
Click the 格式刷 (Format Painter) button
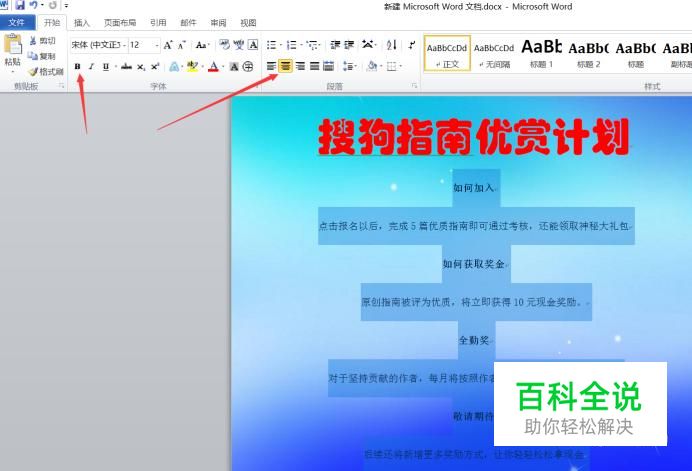pos(46,71)
